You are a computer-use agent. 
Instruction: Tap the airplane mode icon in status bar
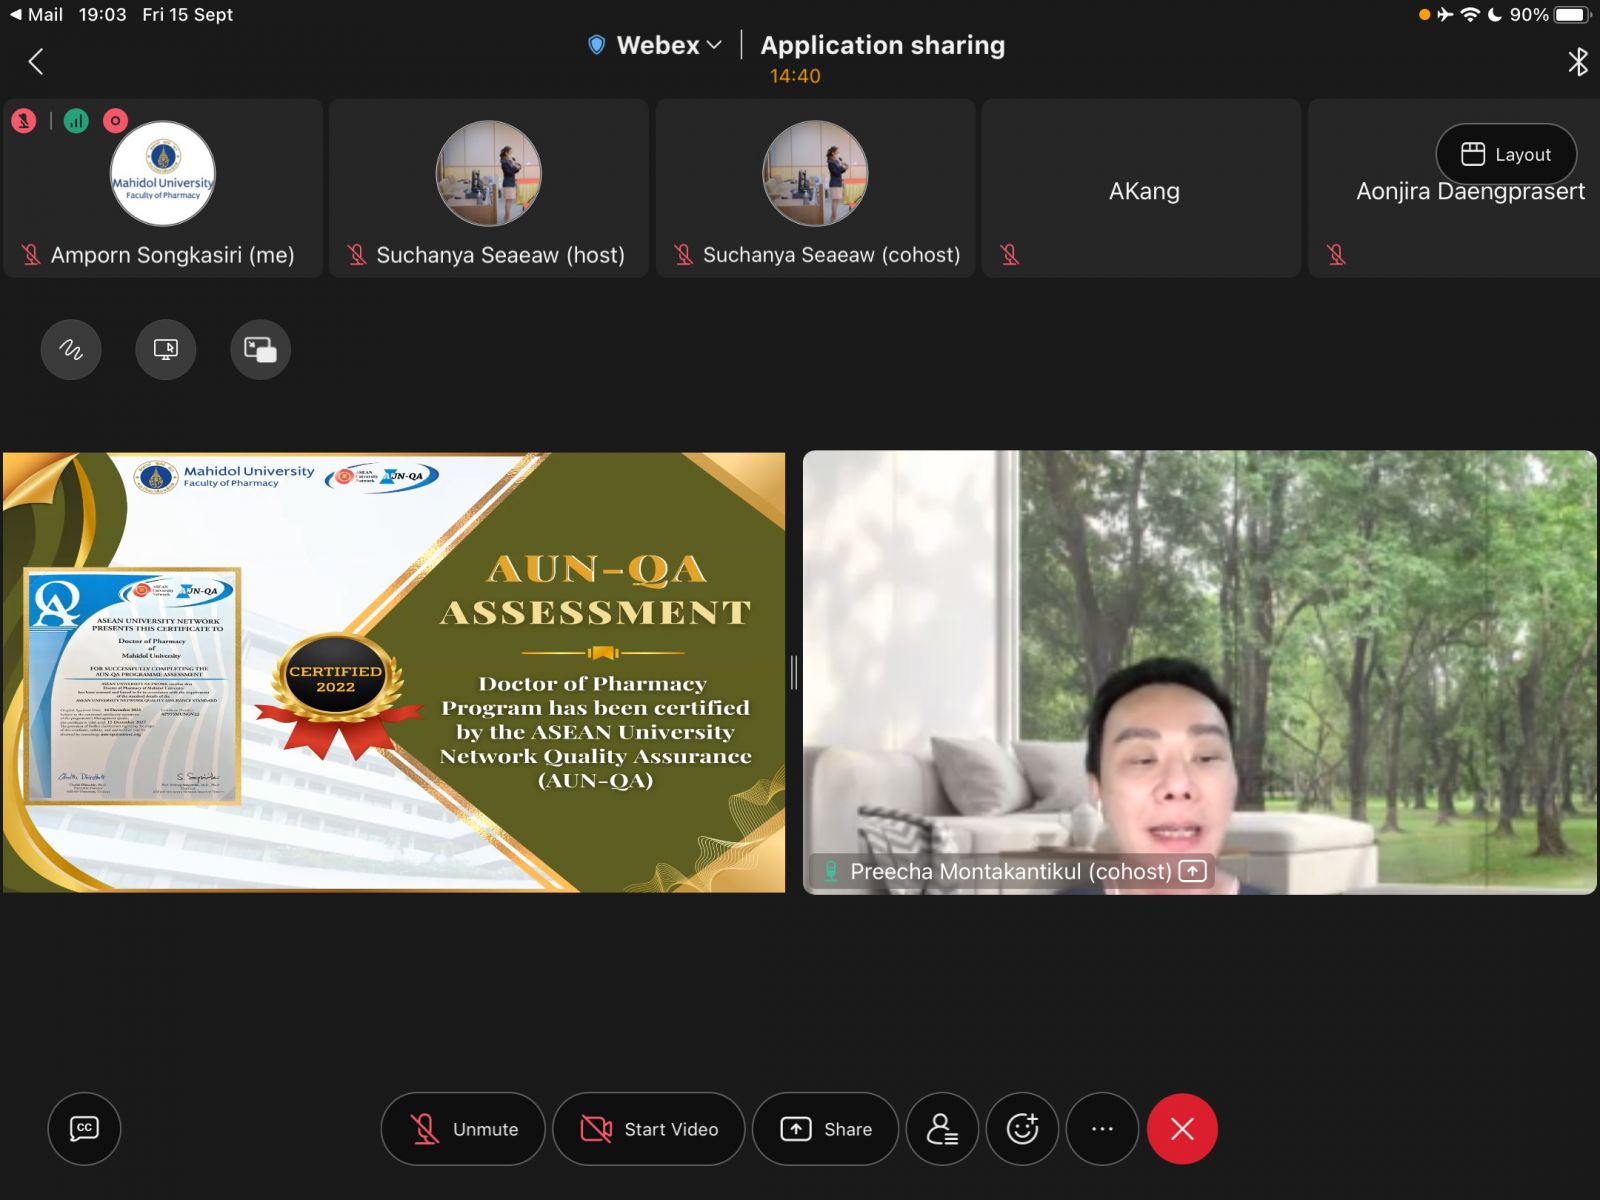point(1445,14)
